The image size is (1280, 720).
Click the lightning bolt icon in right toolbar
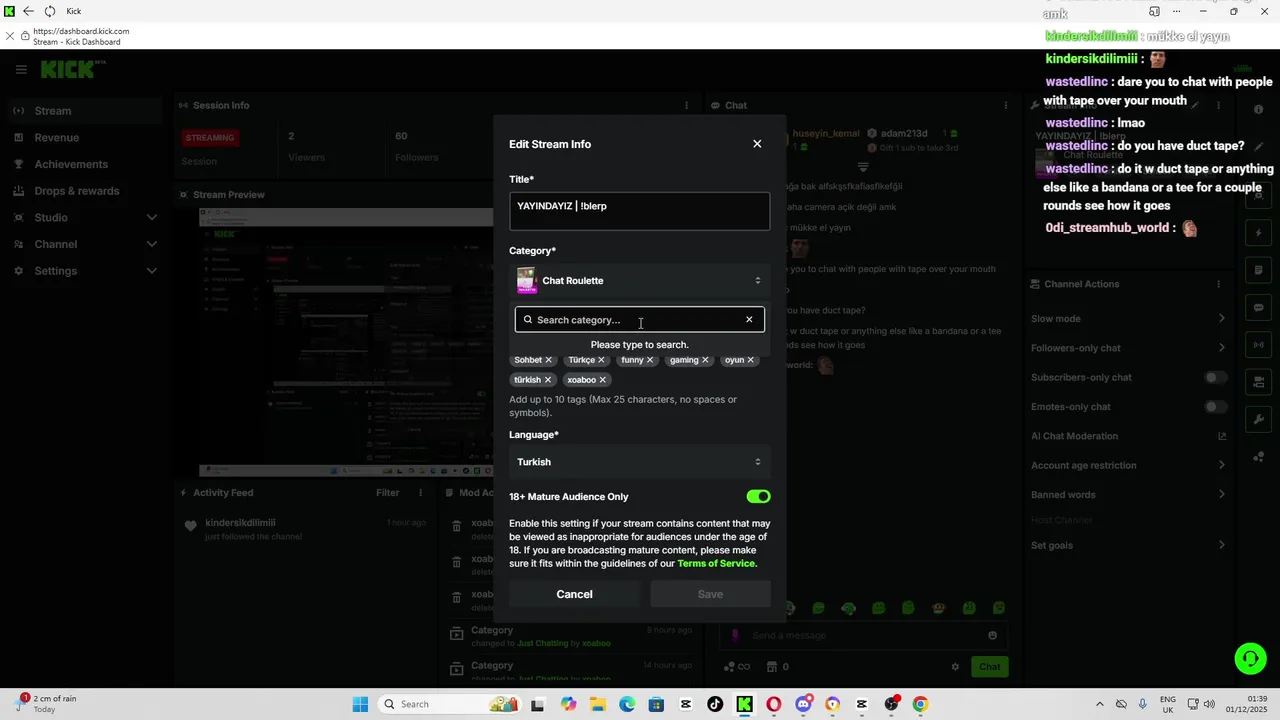(x=1259, y=233)
